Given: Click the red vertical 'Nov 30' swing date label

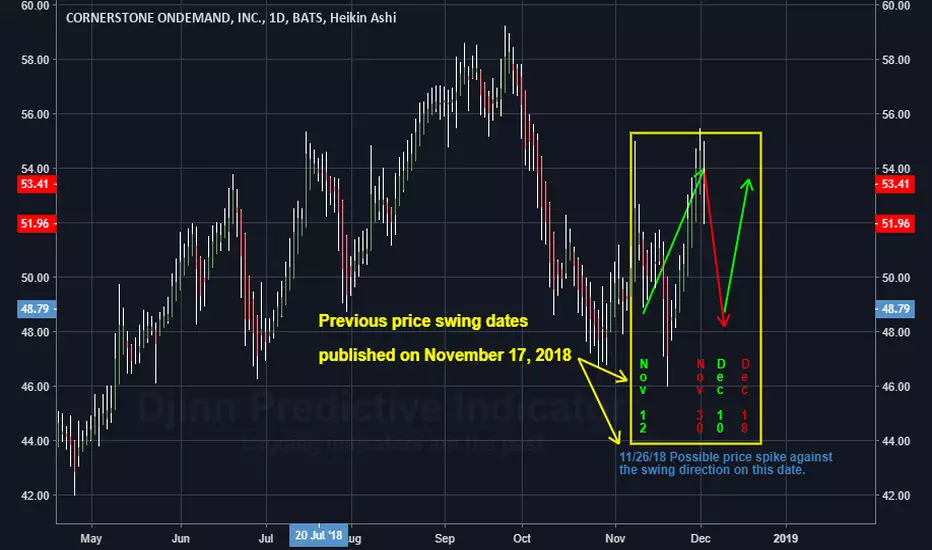Looking at the screenshot, I should pyautogui.click(x=700, y=395).
